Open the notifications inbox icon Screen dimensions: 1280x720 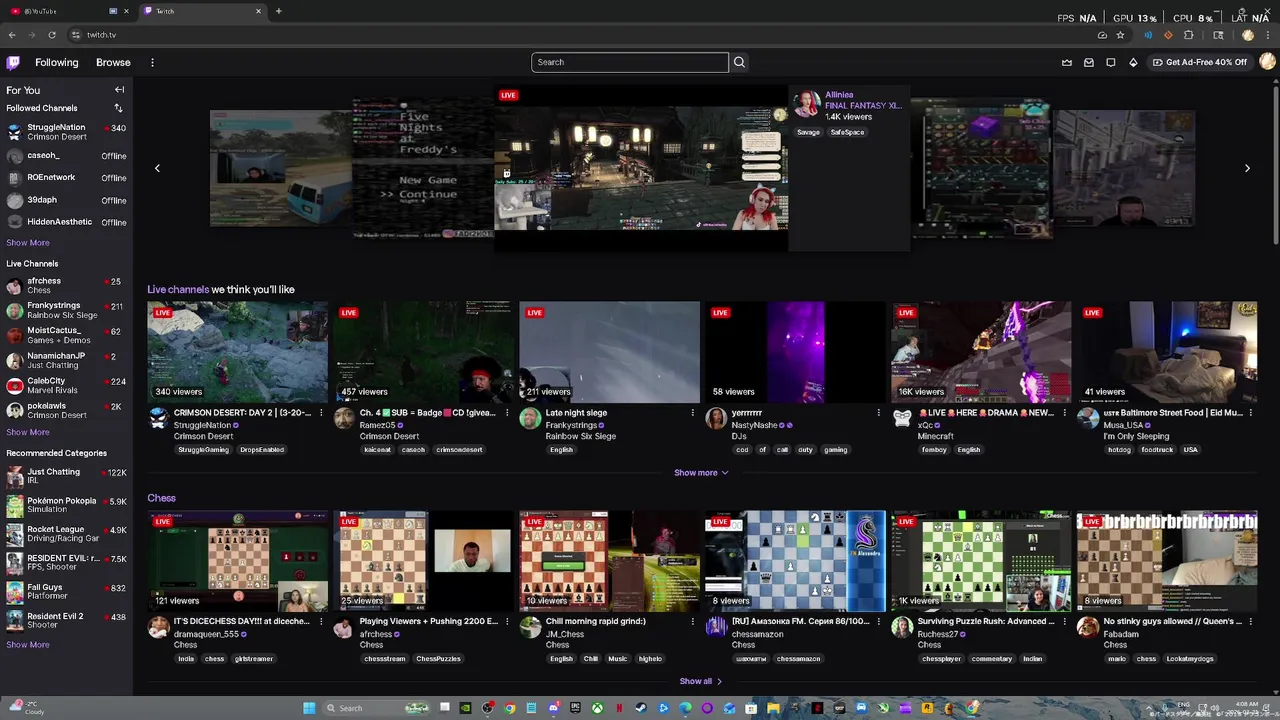click(x=1089, y=62)
